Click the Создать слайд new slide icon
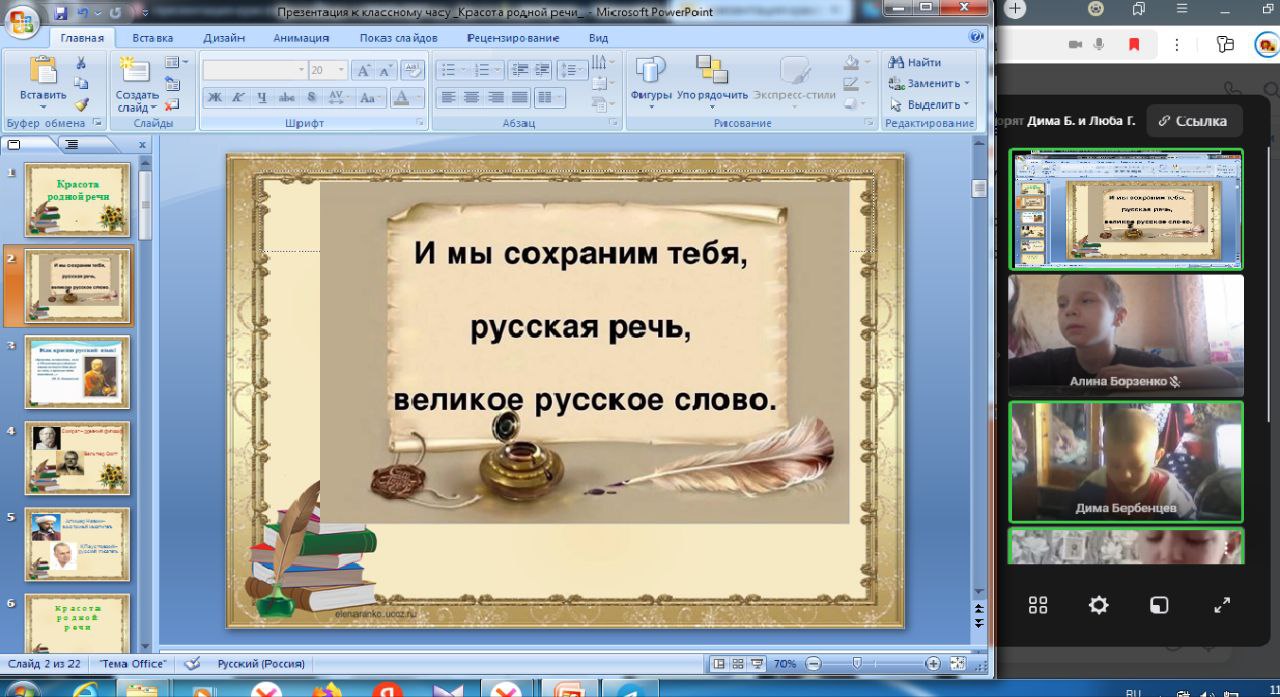Image resolution: width=1280 pixels, height=697 pixels. (x=134, y=68)
